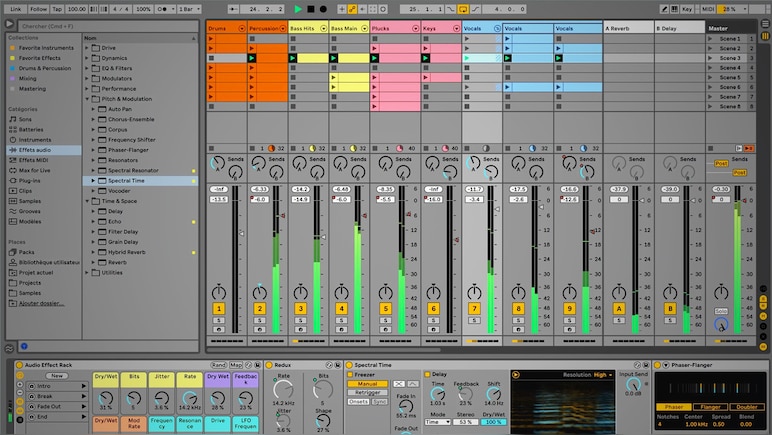Solo track 7 with S button
Viewport: 772px width, 435px height.
coord(474,320)
